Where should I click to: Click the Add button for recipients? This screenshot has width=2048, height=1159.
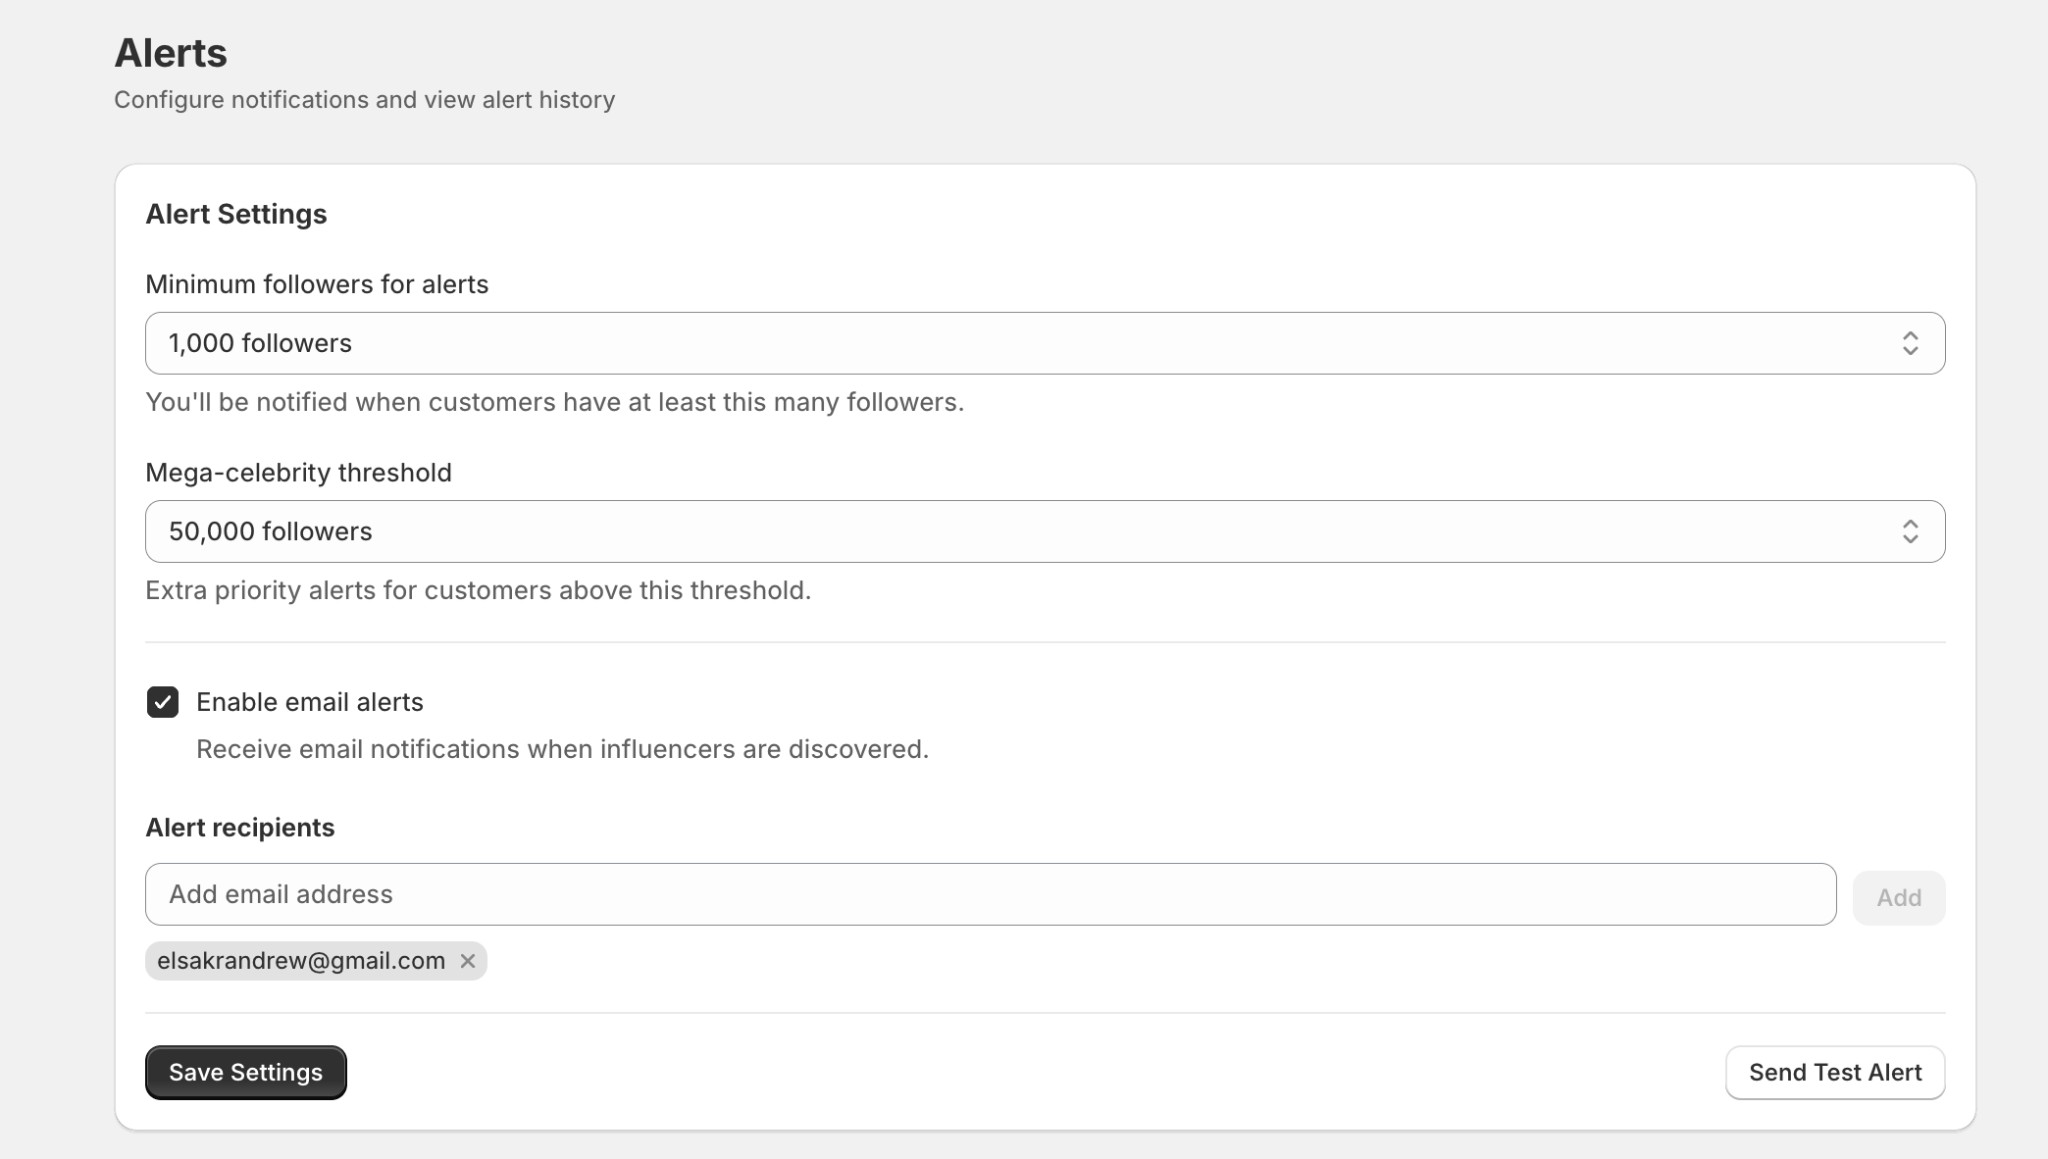click(1899, 896)
